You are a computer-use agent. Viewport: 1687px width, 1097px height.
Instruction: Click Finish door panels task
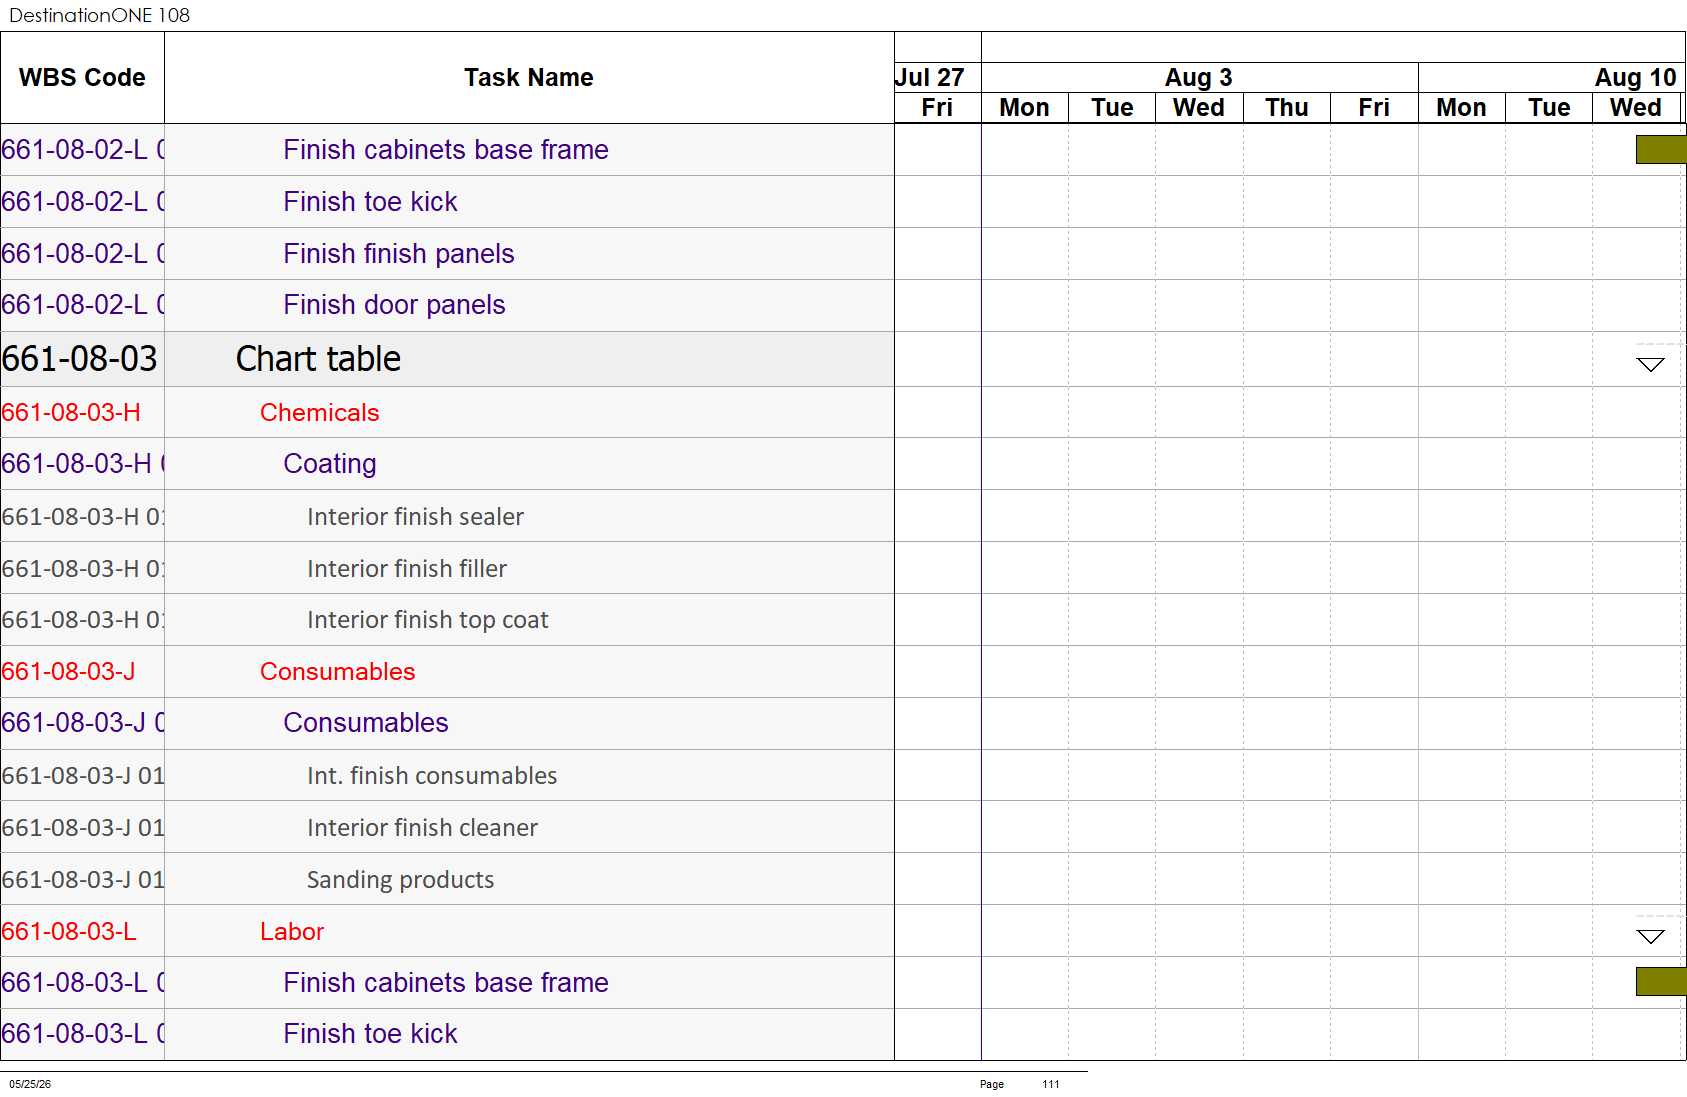point(394,305)
